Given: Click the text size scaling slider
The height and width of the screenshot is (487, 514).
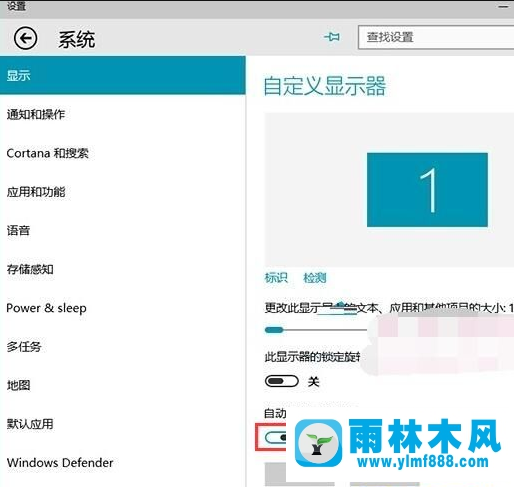Looking at the screenshot, I should tap(315, 330).
